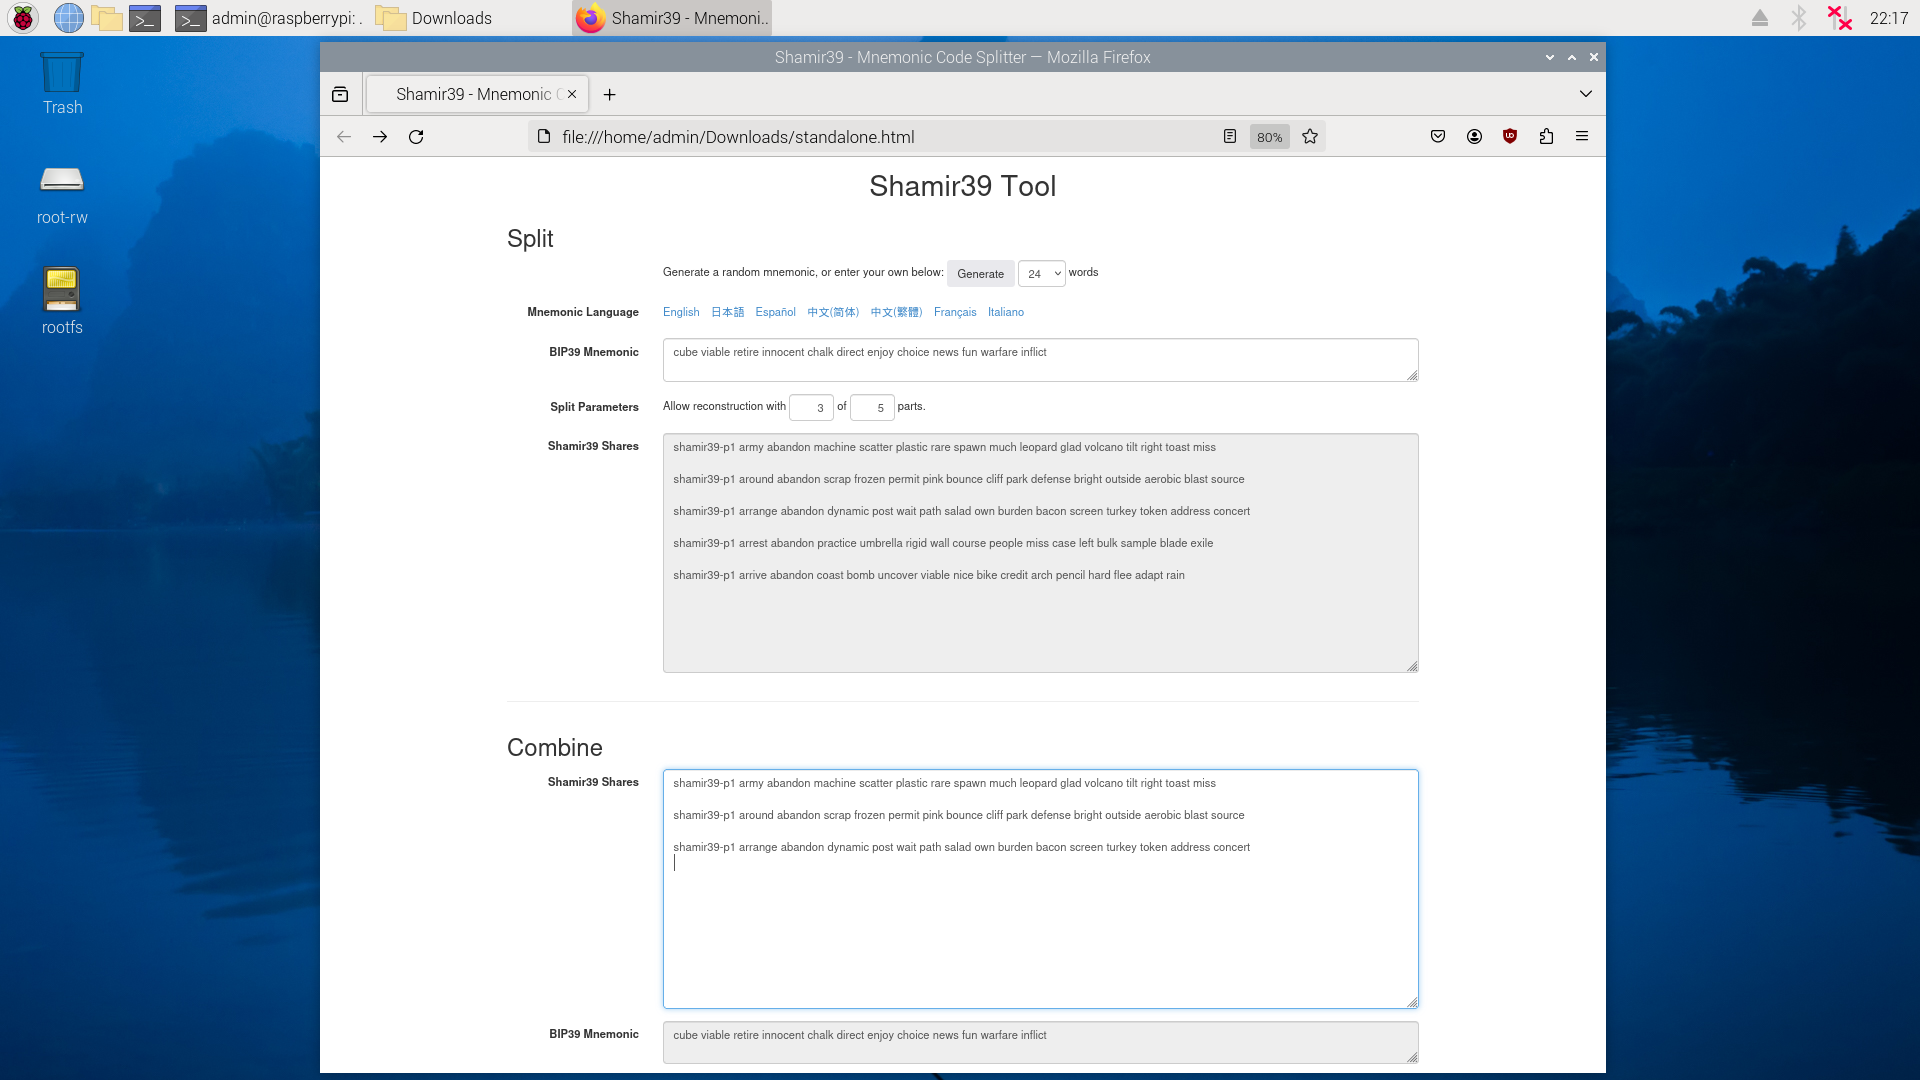Select Français mnemonic language link
This screenshot has width=1920, height=1080.
954,312
